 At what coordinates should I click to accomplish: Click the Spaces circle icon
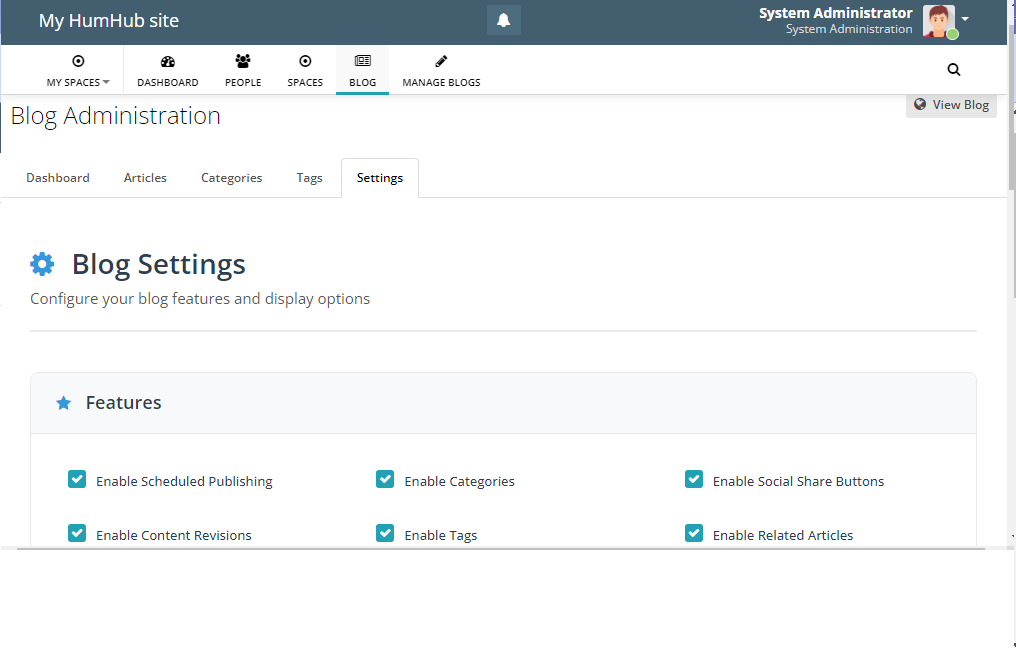(305, 62)
